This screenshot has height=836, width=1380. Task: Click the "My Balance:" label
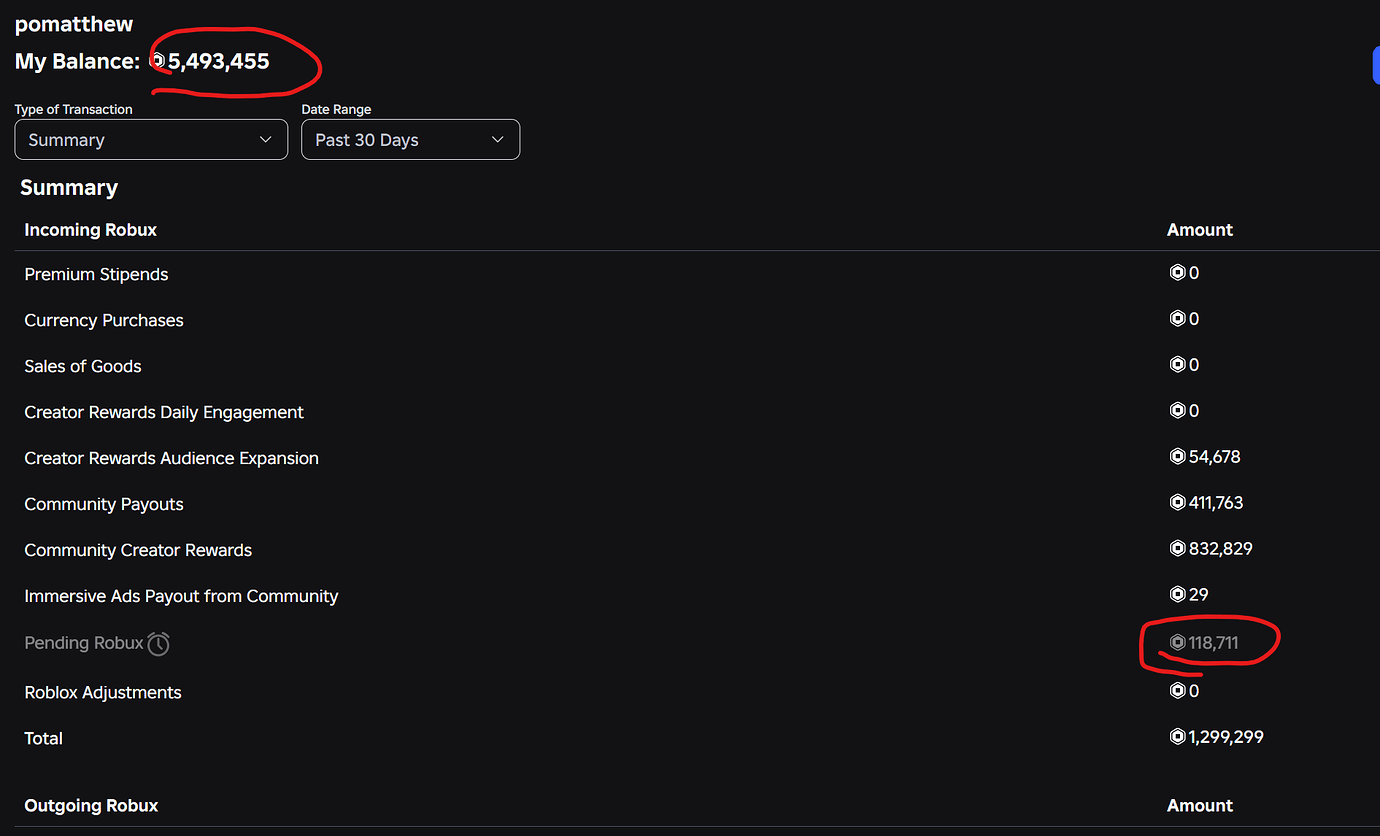coord(77,61)
